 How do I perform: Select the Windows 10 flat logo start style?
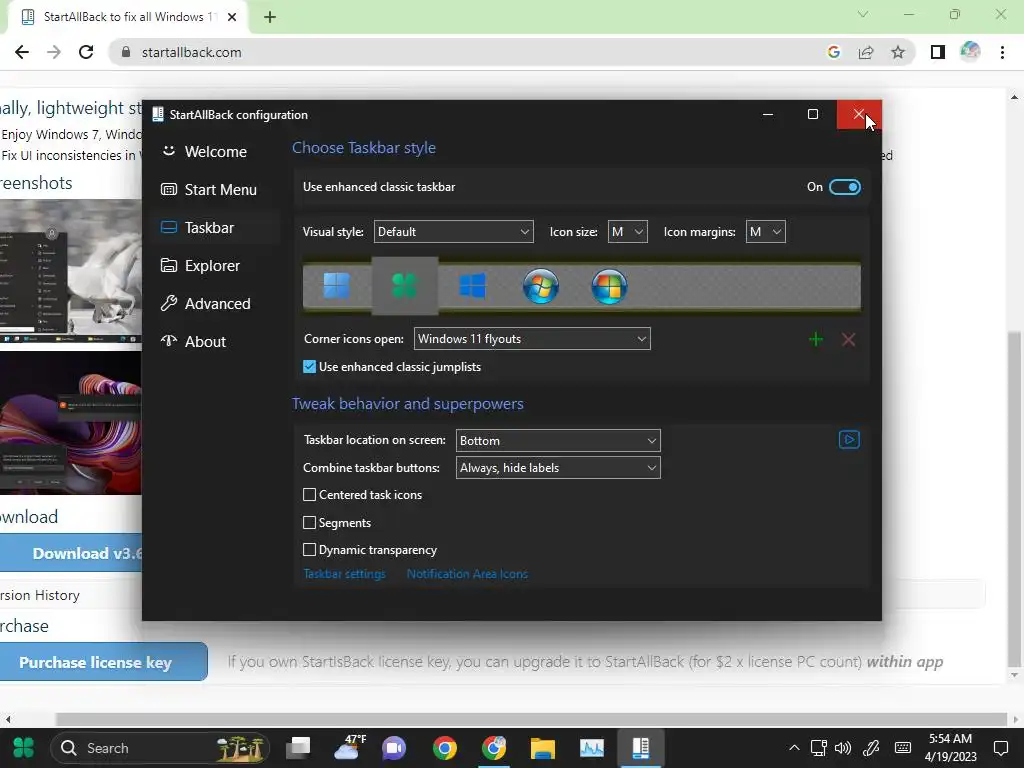(x=472, y=286)
